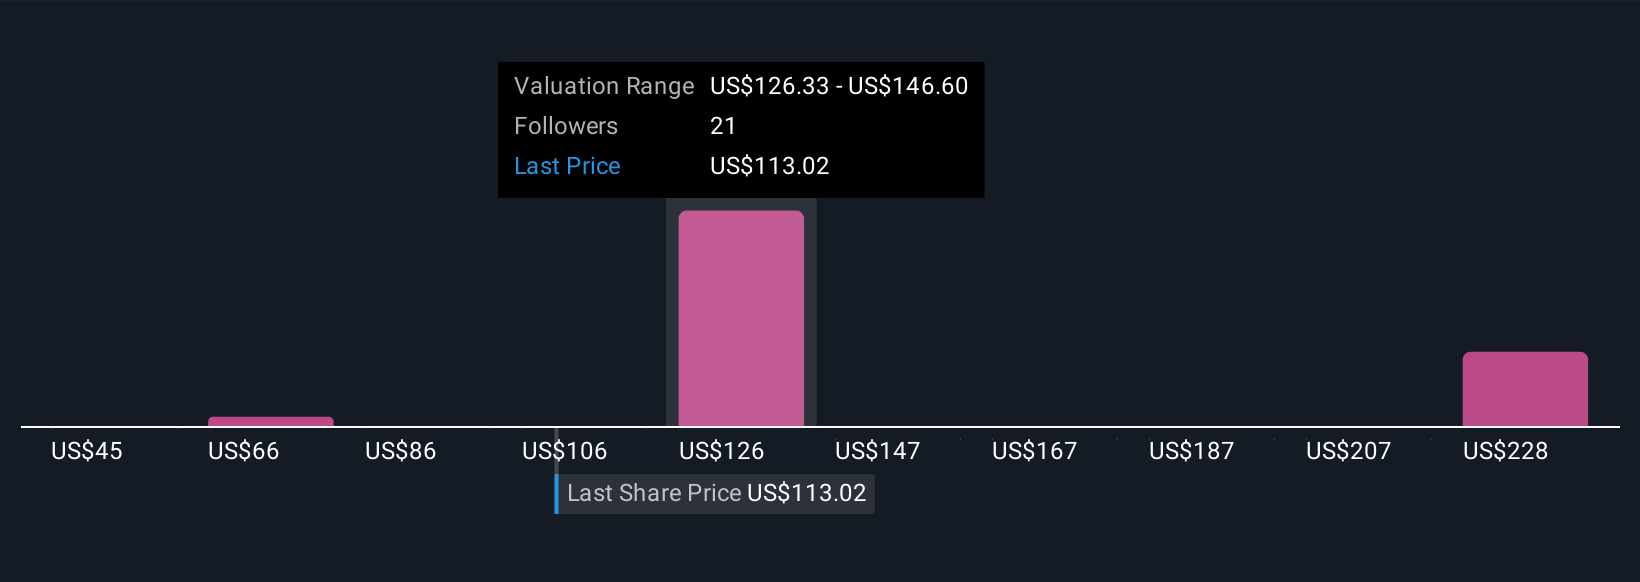Click the US$147 axis label

click(878, 451)
